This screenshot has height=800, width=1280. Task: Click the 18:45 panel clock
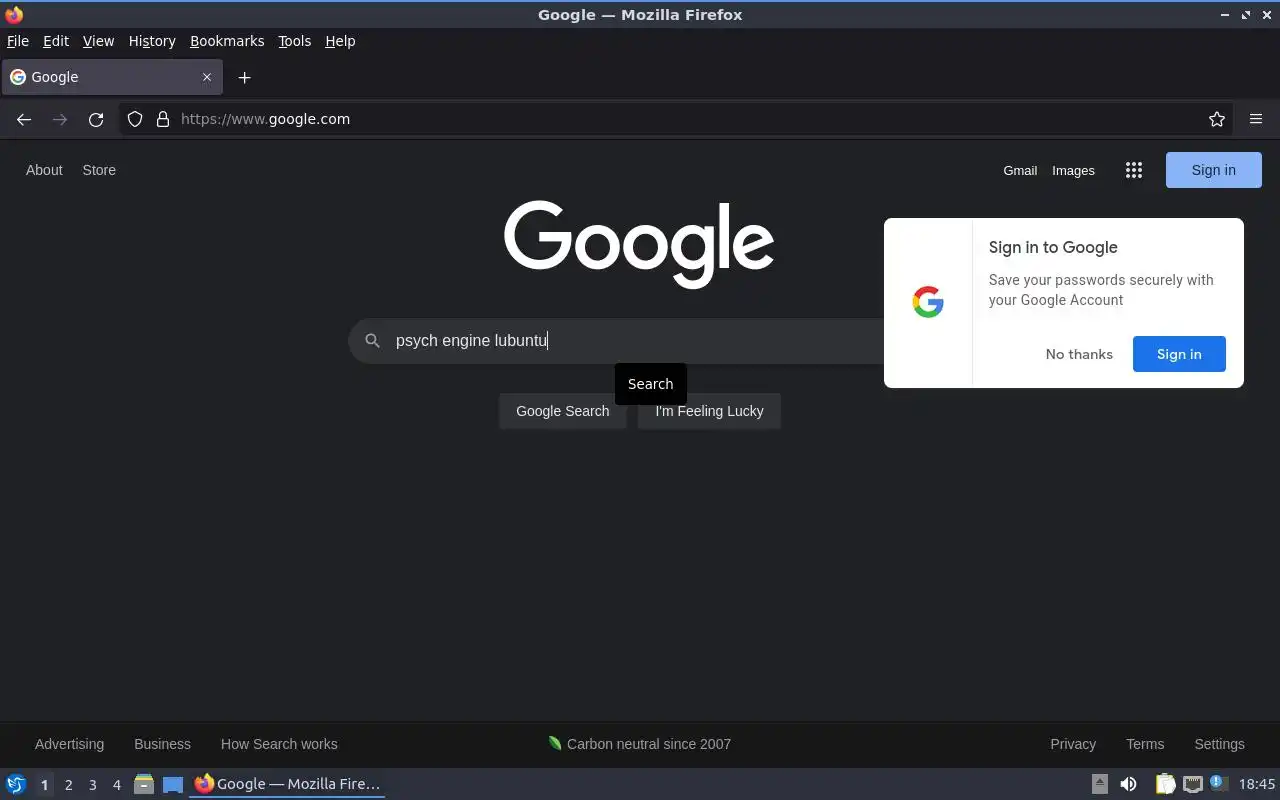click(x=1257, y=784)
